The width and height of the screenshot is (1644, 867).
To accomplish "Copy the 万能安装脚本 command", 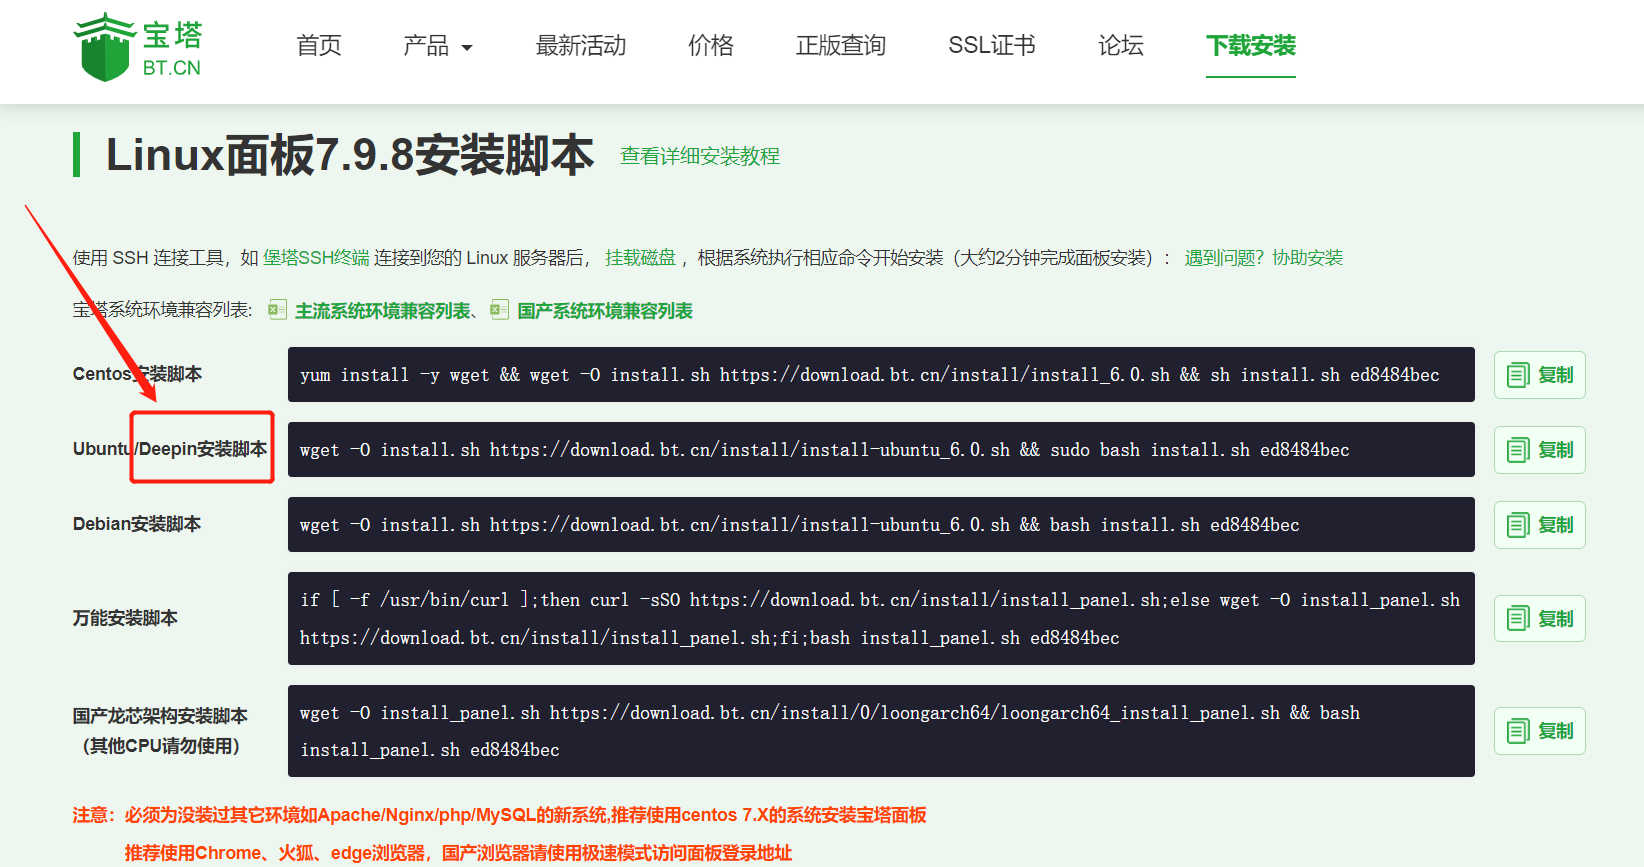I will (1540, 618).
